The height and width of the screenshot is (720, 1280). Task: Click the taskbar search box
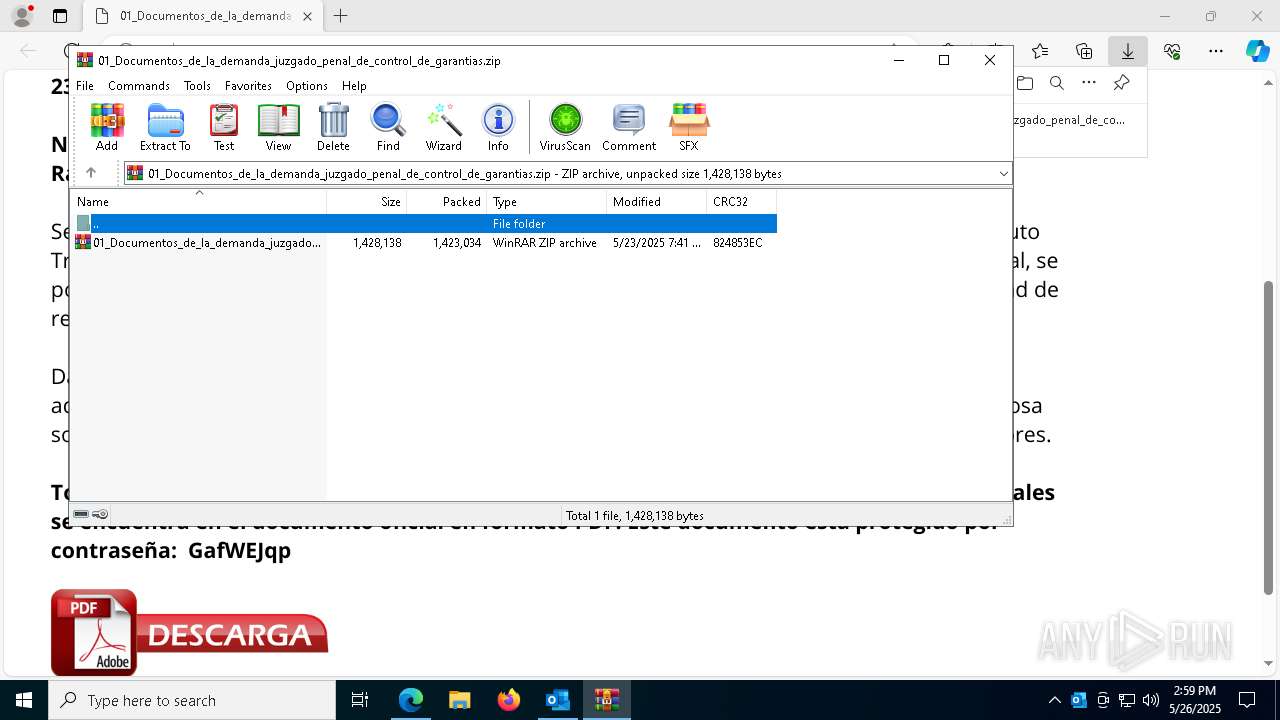coord(192,700)
